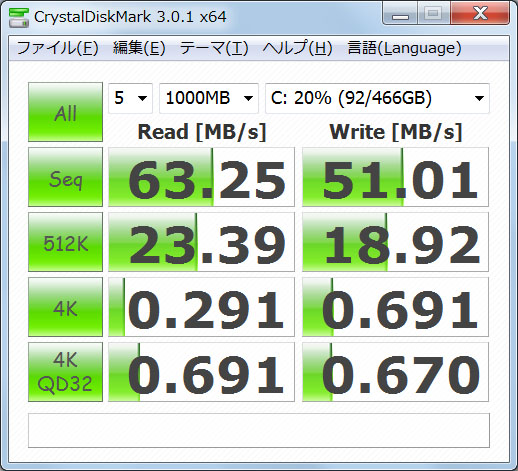Click the empty comment field at bottom
Screen dimensions: 518x471
259,431
